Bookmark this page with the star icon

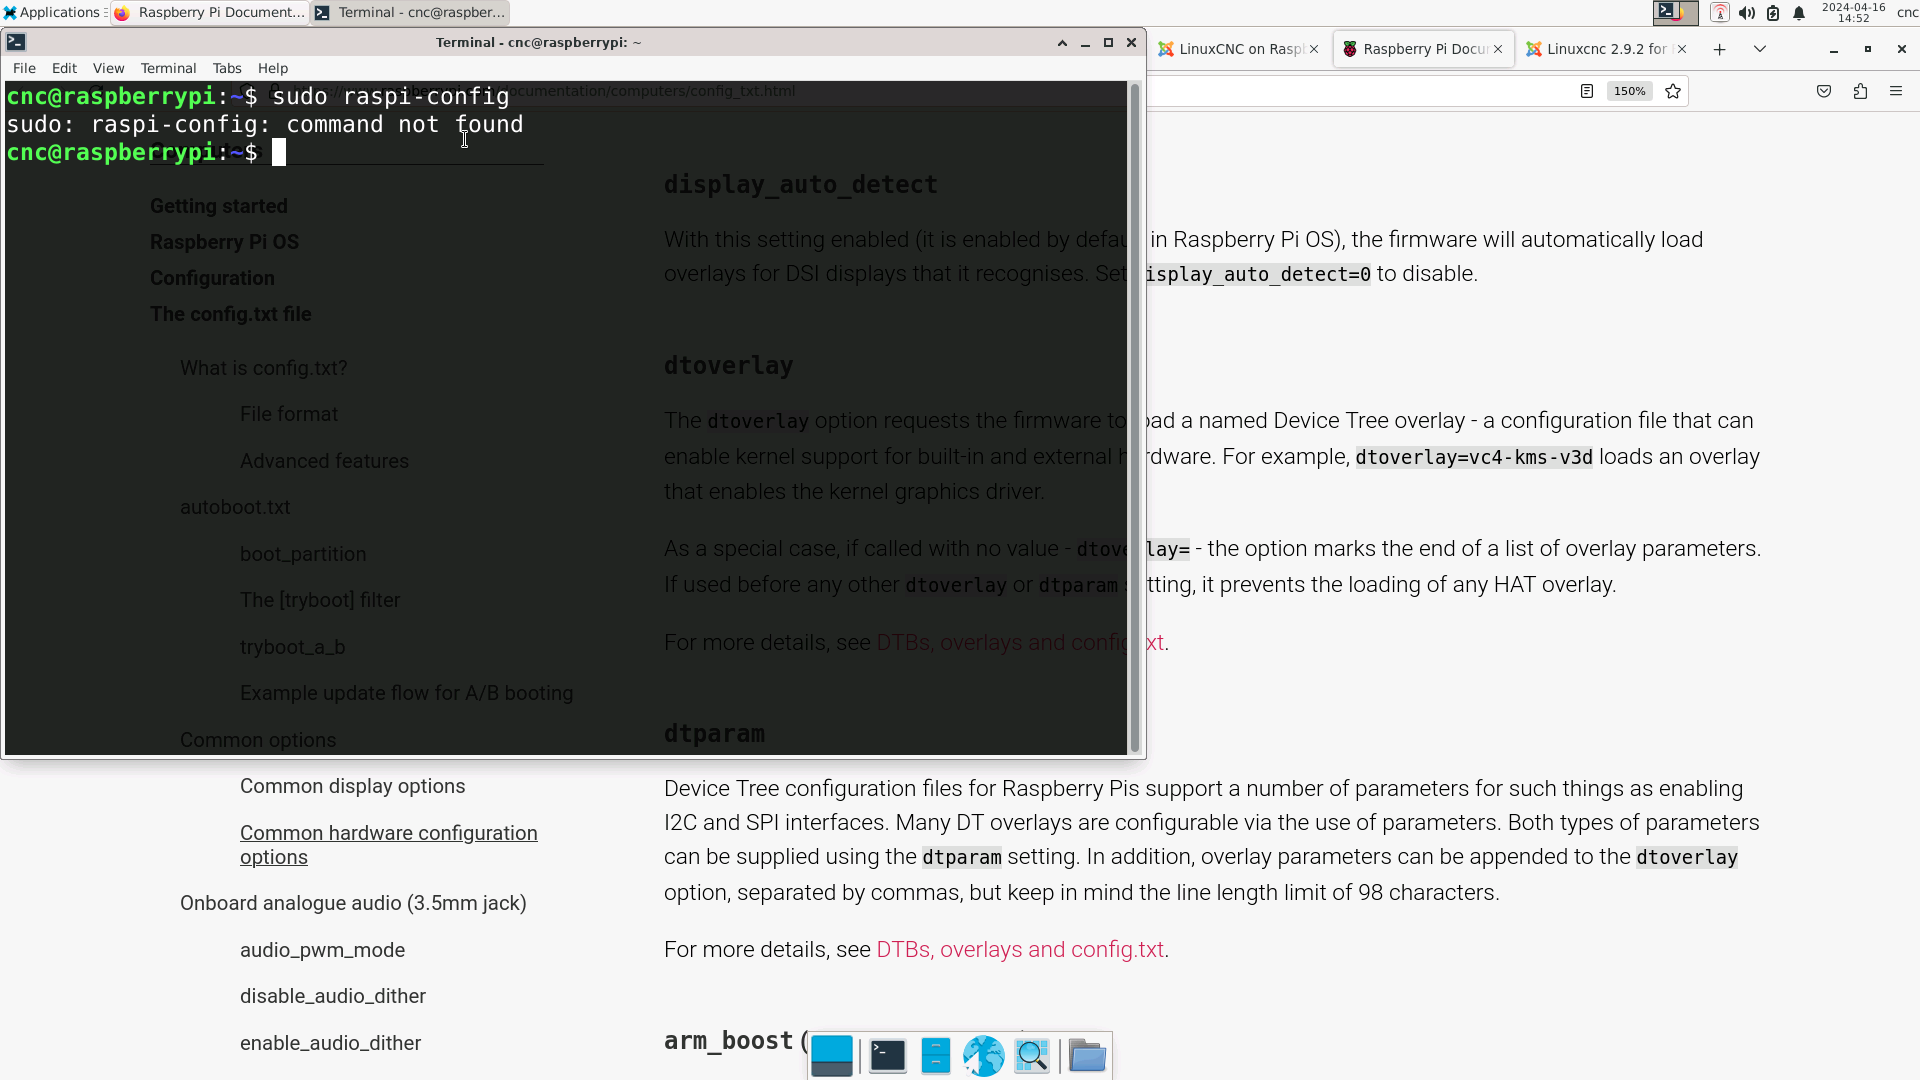(1673, 91)
